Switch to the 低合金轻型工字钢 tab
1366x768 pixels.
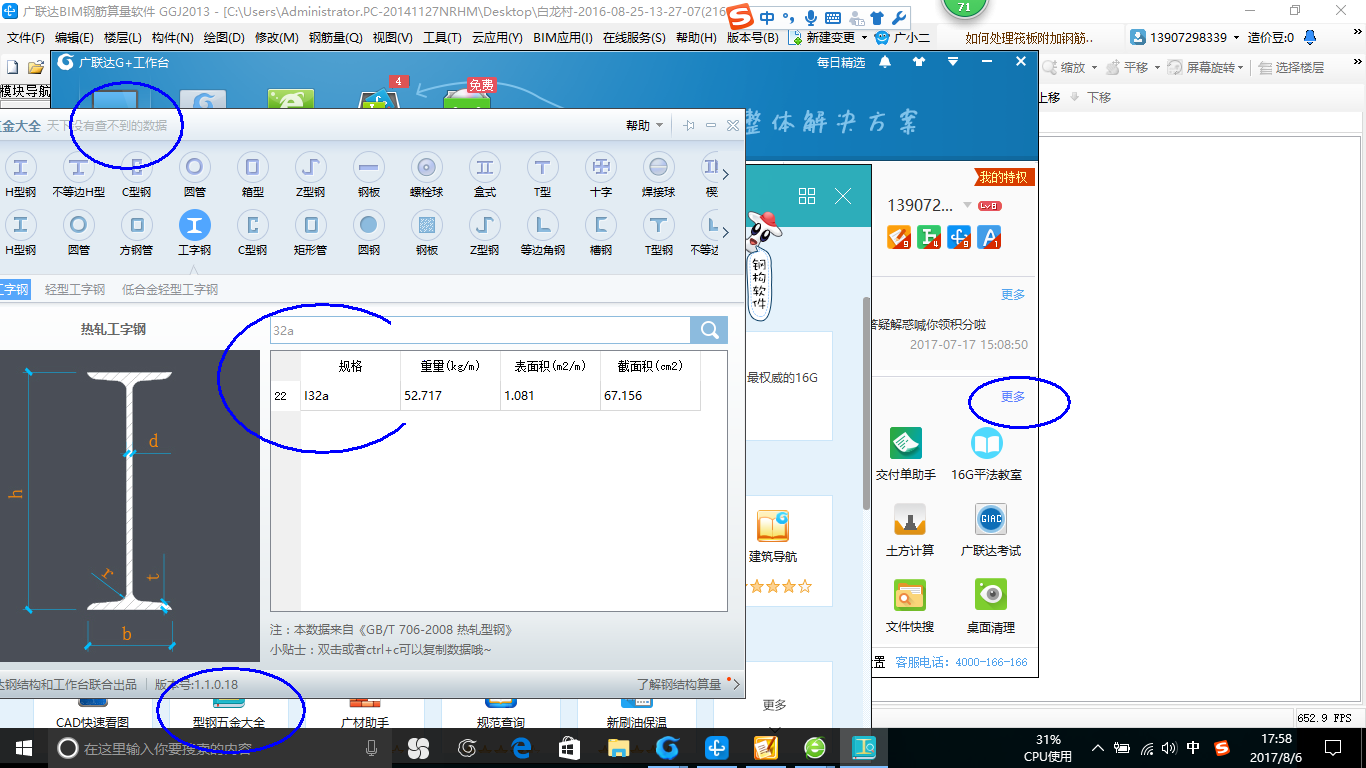click(x=170, y=289)
